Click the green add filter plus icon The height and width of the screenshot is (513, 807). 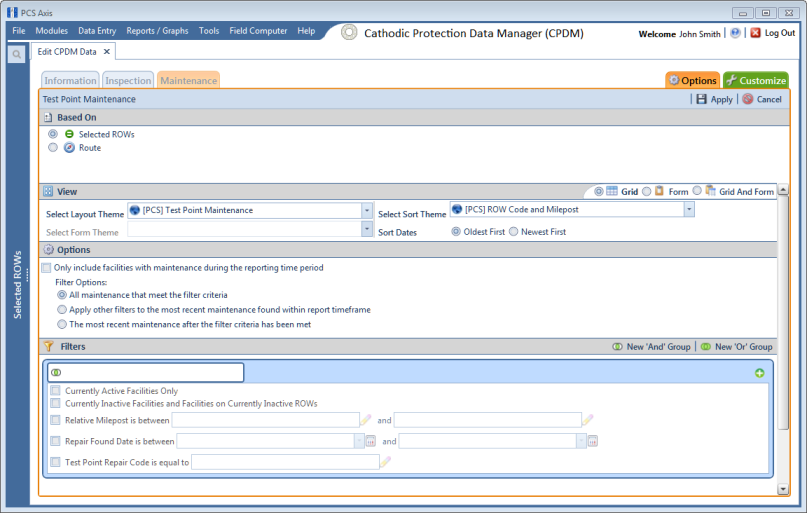[759, 373]
